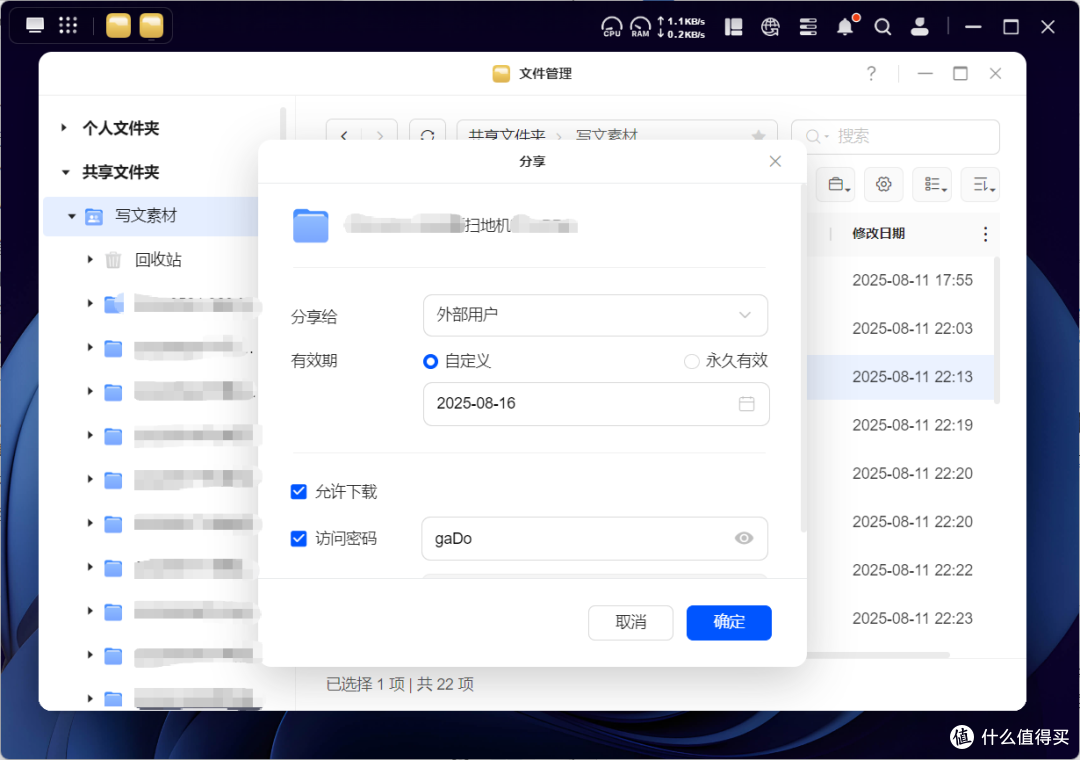The height and width of the screenshot is (760, 1080).
Task: Go forward with the navigation arrow
Action: tap(380, 135)
